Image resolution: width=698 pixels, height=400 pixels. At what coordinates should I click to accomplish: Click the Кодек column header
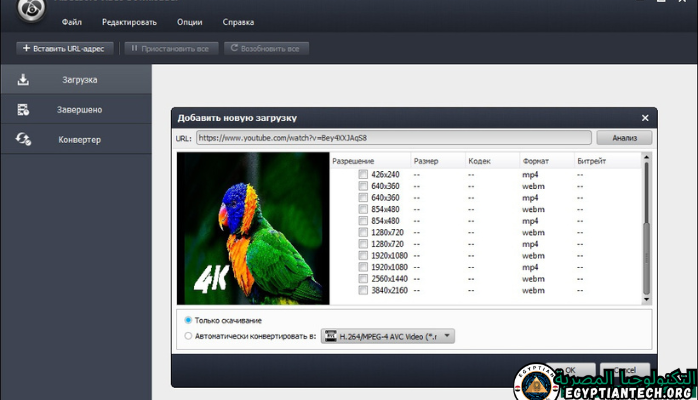pos(492,161)
